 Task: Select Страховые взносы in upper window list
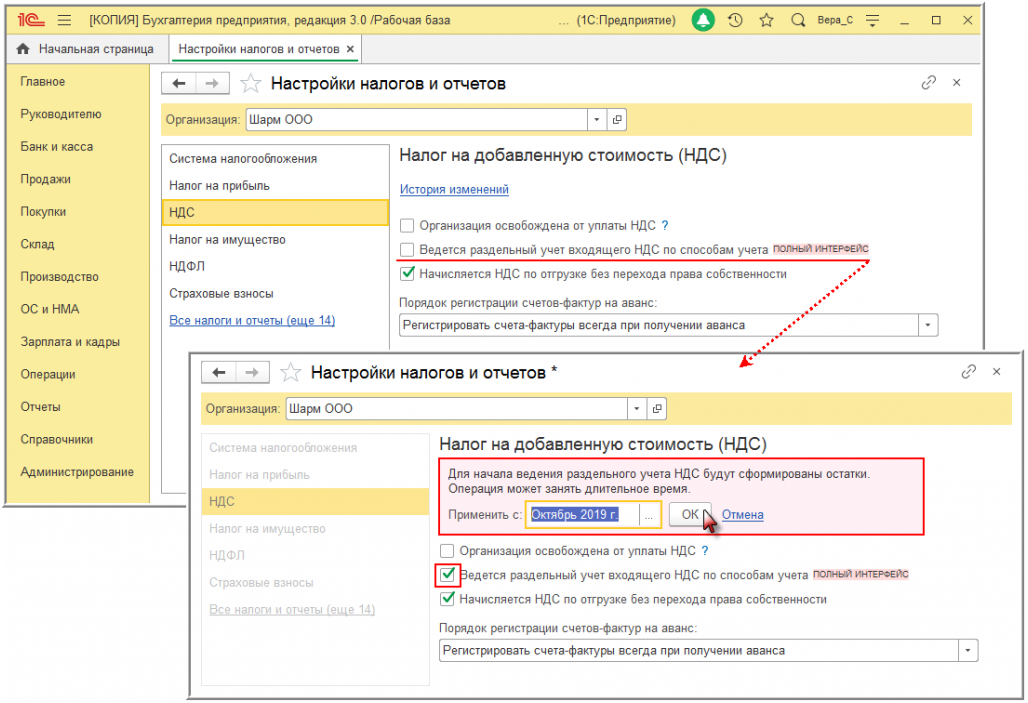tap(275, 294)
